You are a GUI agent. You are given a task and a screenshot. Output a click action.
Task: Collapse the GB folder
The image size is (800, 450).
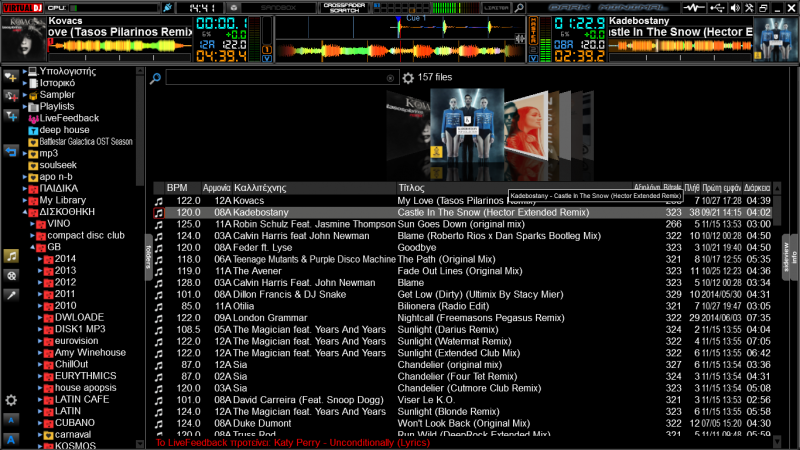(32, 247)
